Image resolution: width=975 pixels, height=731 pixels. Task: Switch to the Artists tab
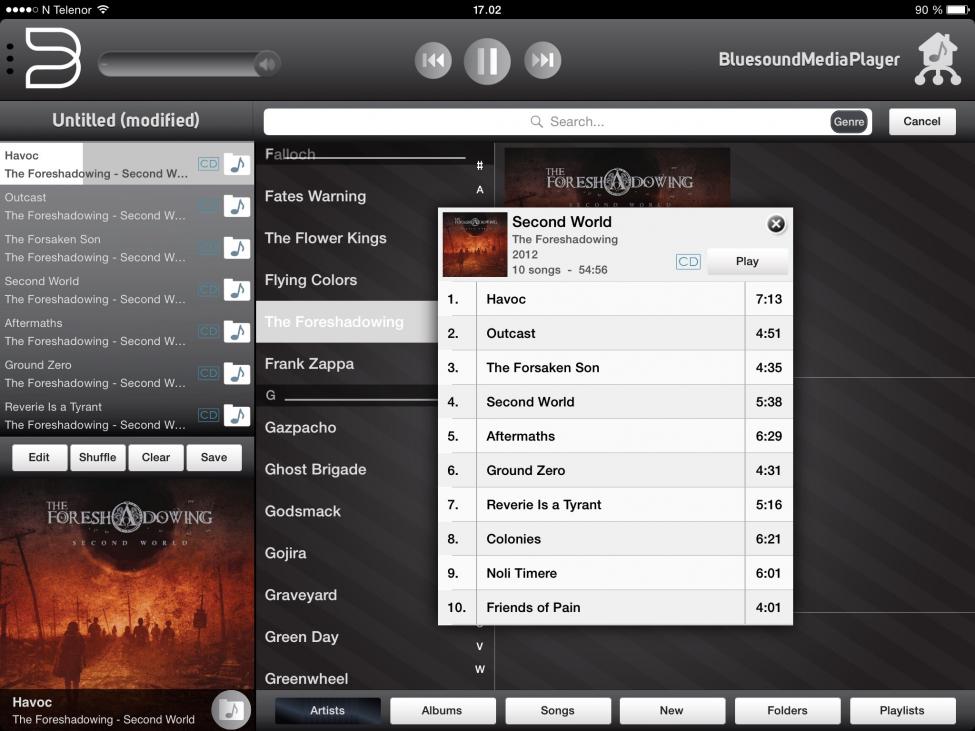pyautogui.click(x=328, y=710)
